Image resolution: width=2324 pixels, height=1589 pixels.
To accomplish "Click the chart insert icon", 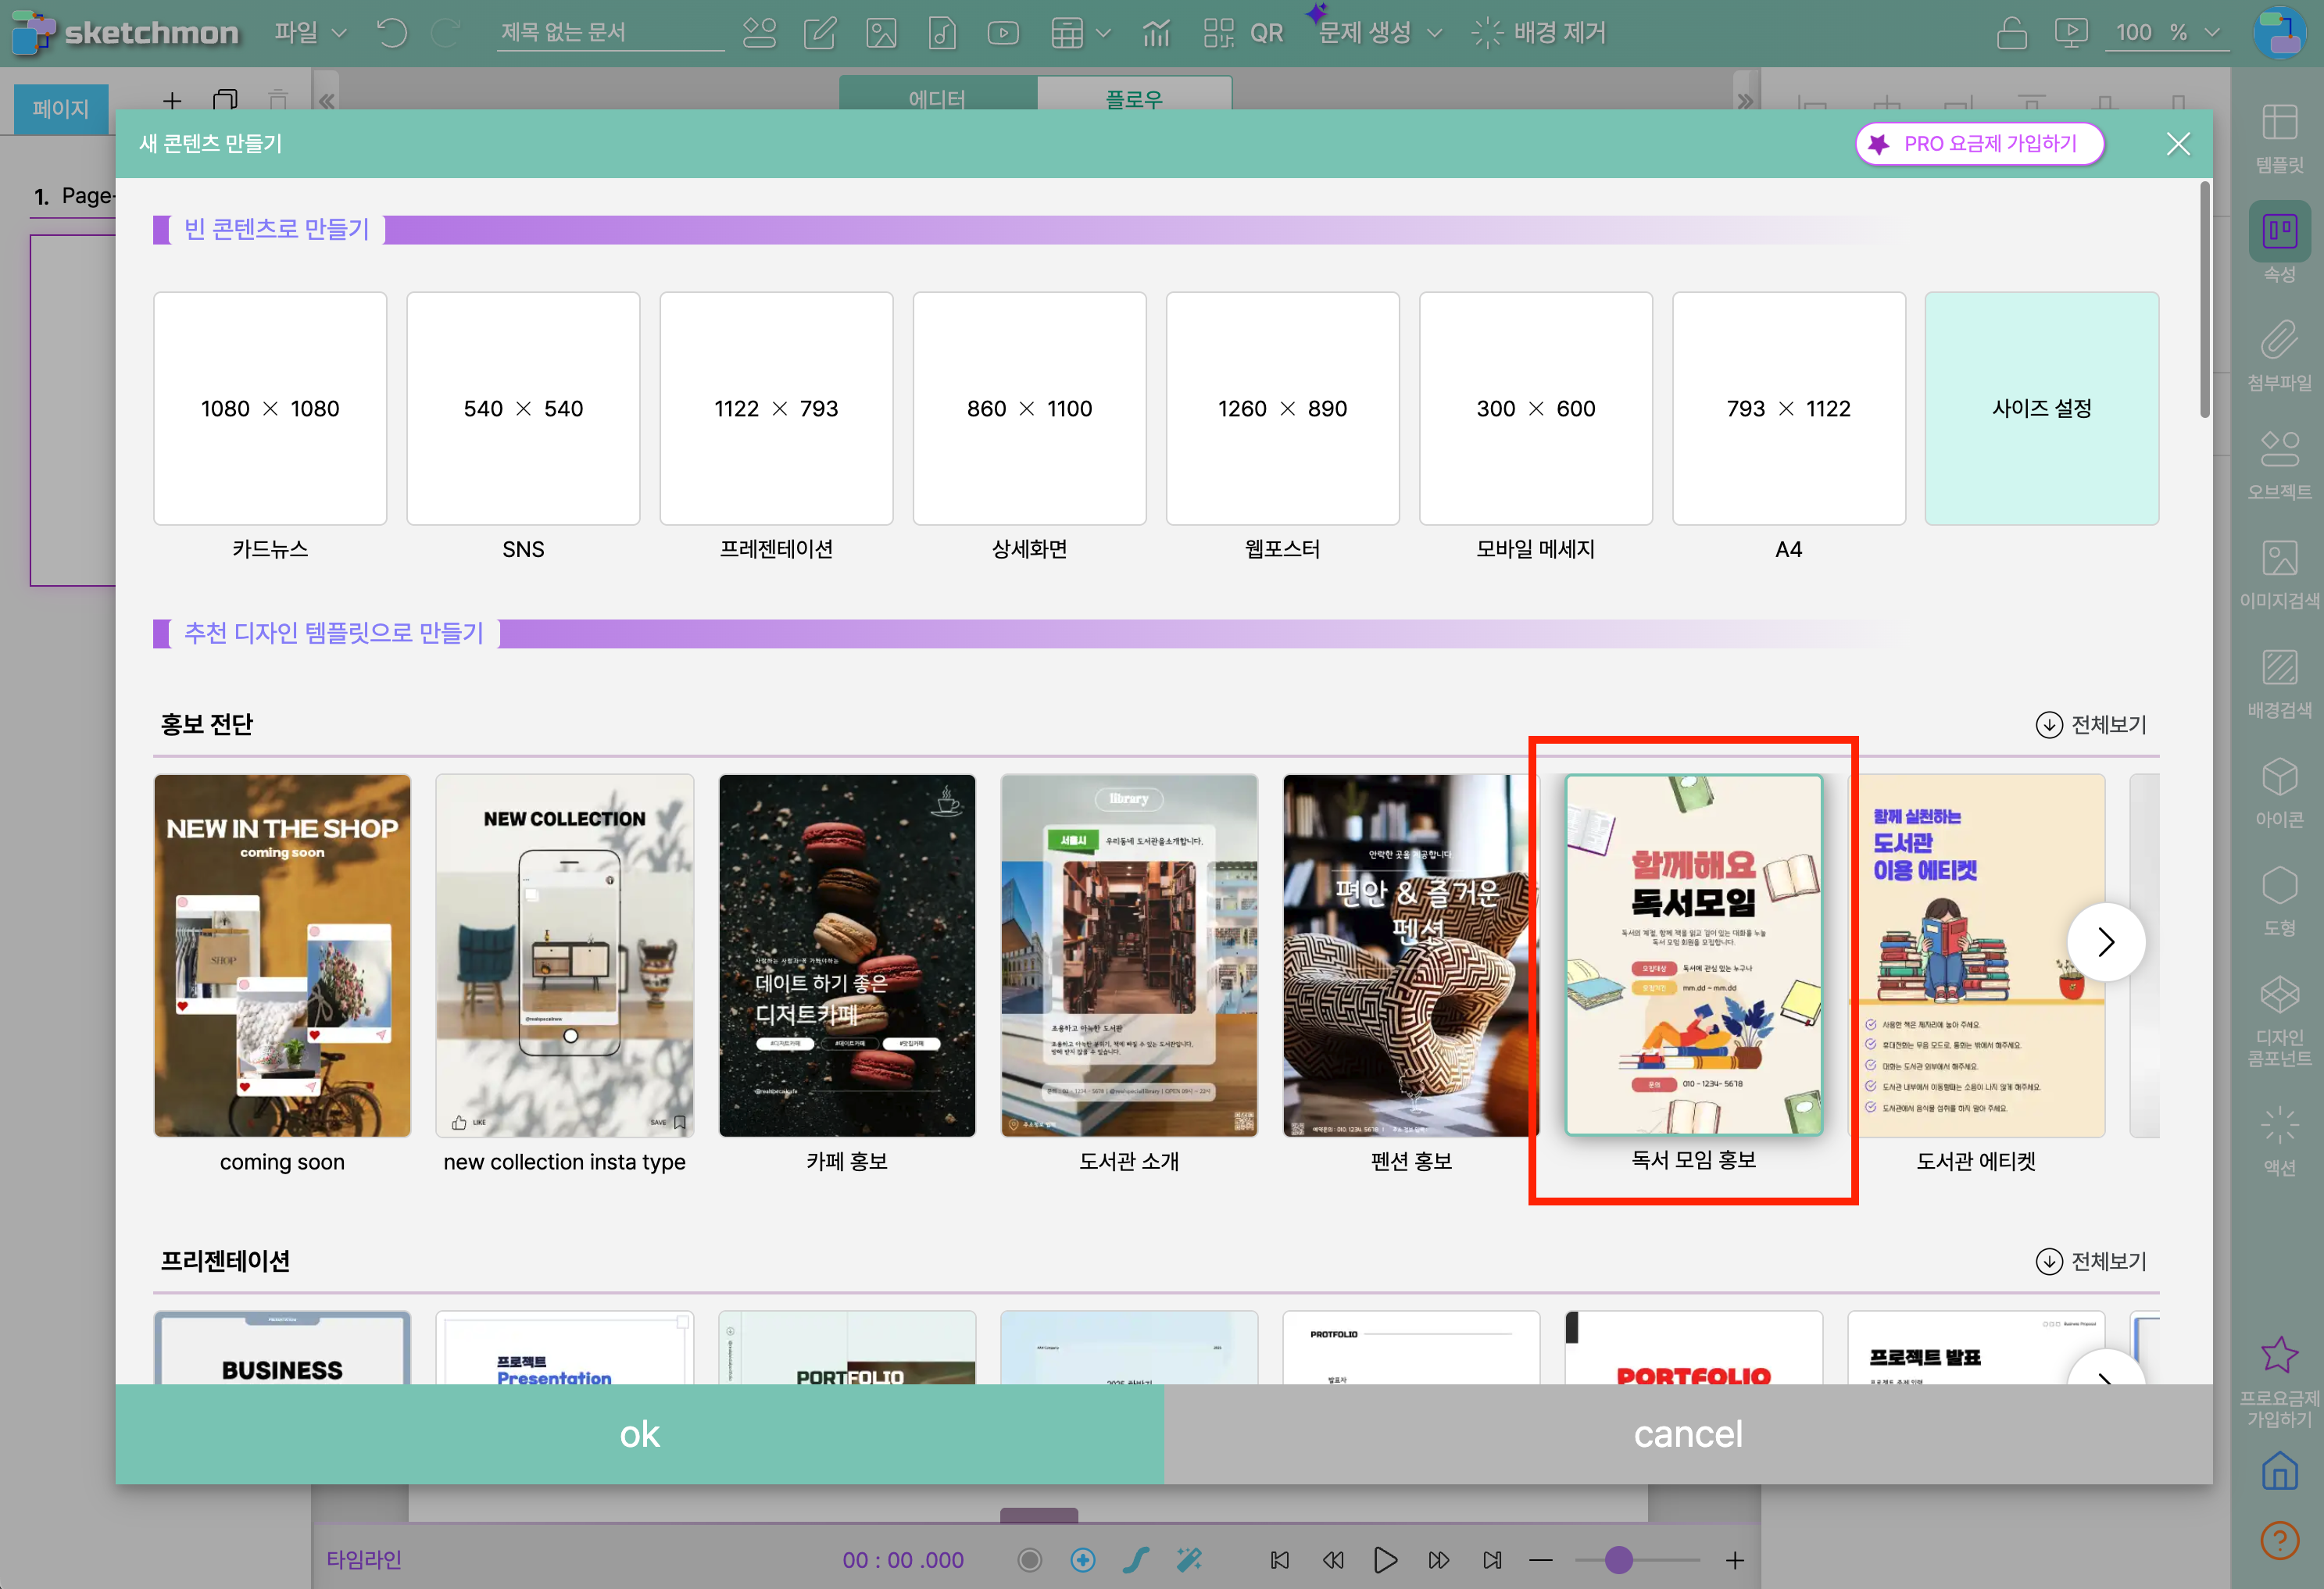I will pos(1156,33).
